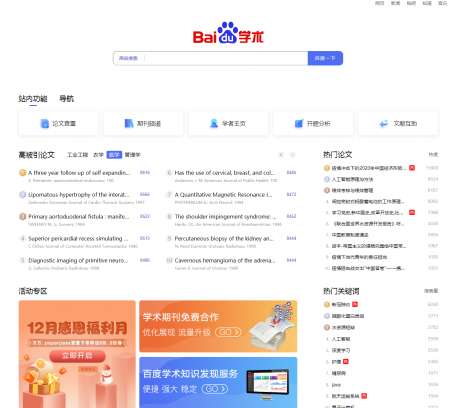Open paper "The shoulder impingement syndrome"

(x=225, y=217)
